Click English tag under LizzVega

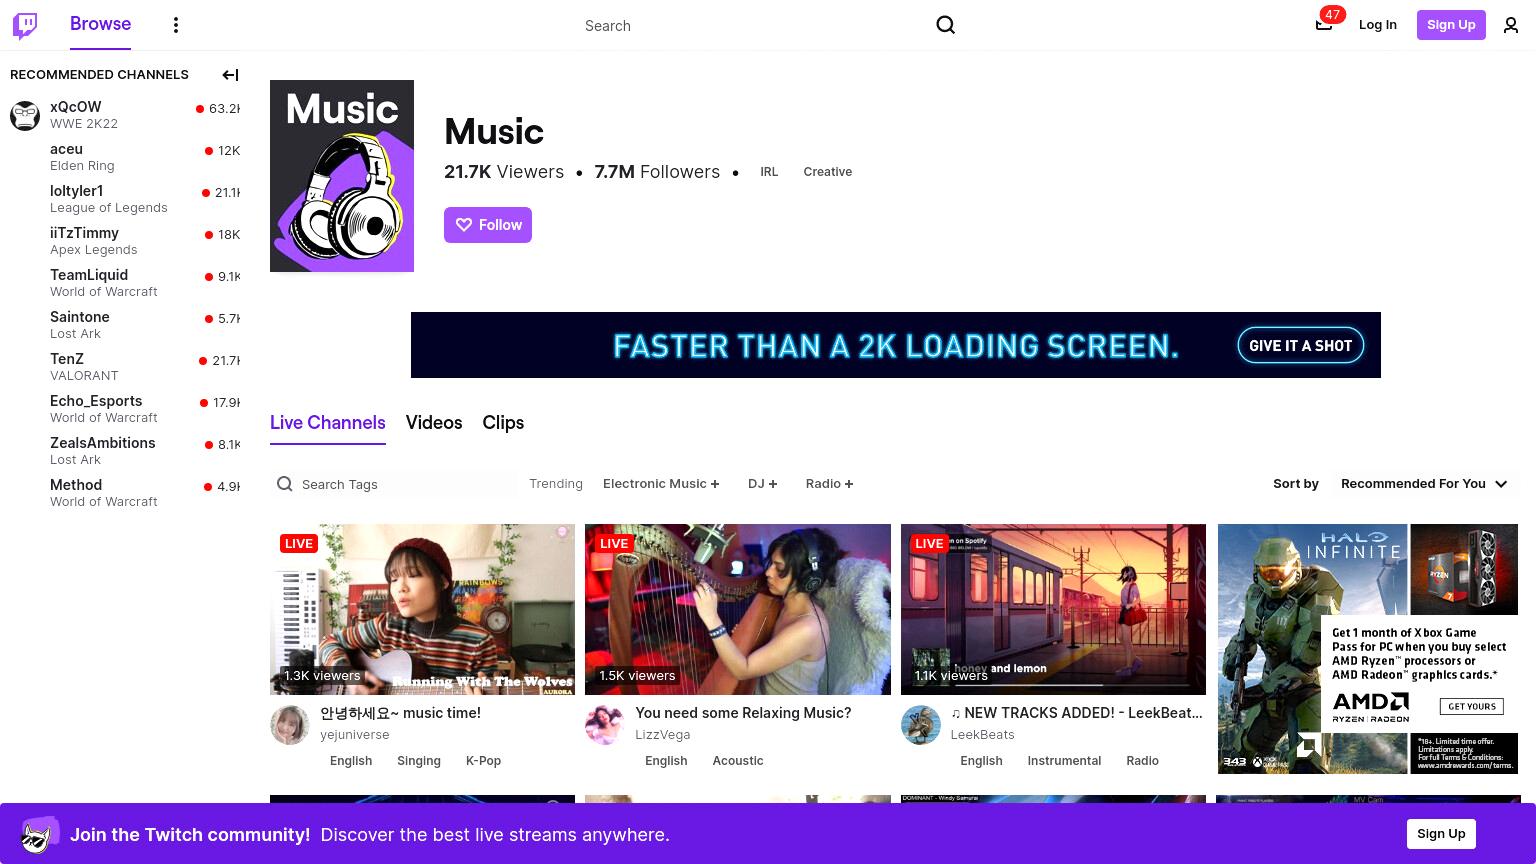[666, 761]
